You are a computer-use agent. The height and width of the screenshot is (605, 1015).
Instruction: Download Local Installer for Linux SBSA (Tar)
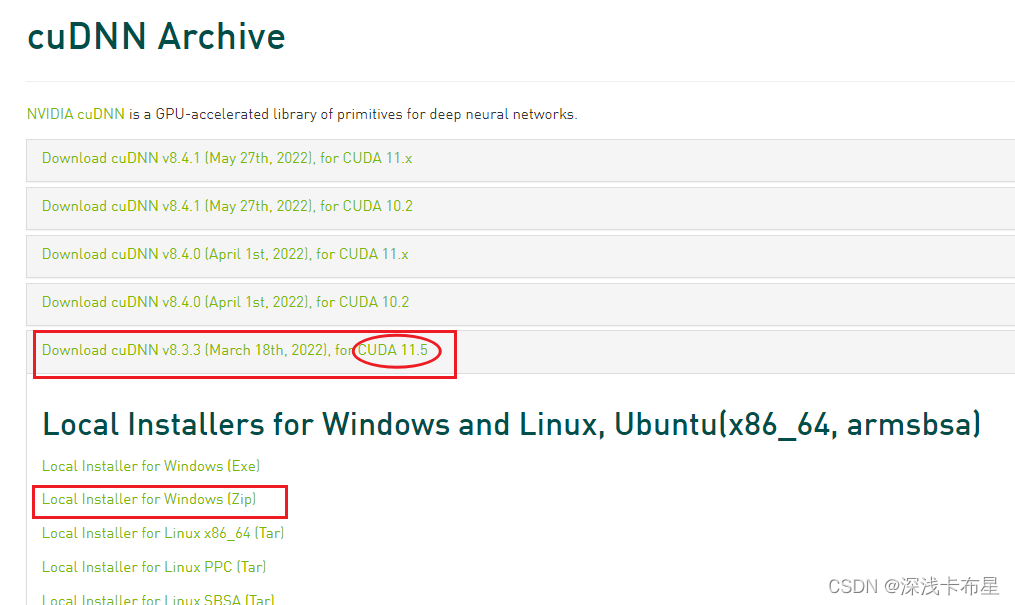(x=158, y=599)
